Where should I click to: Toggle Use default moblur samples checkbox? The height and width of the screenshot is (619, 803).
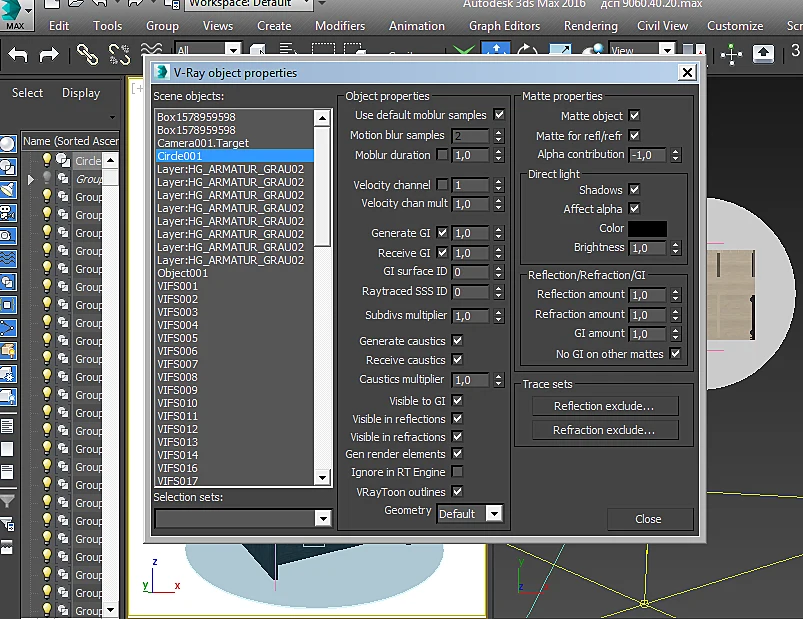(x=499, y=115)
